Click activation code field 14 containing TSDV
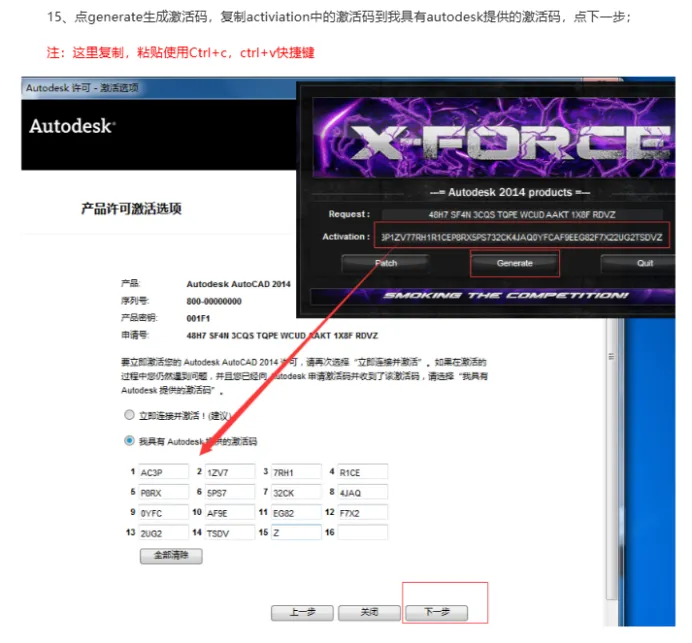 230,533
